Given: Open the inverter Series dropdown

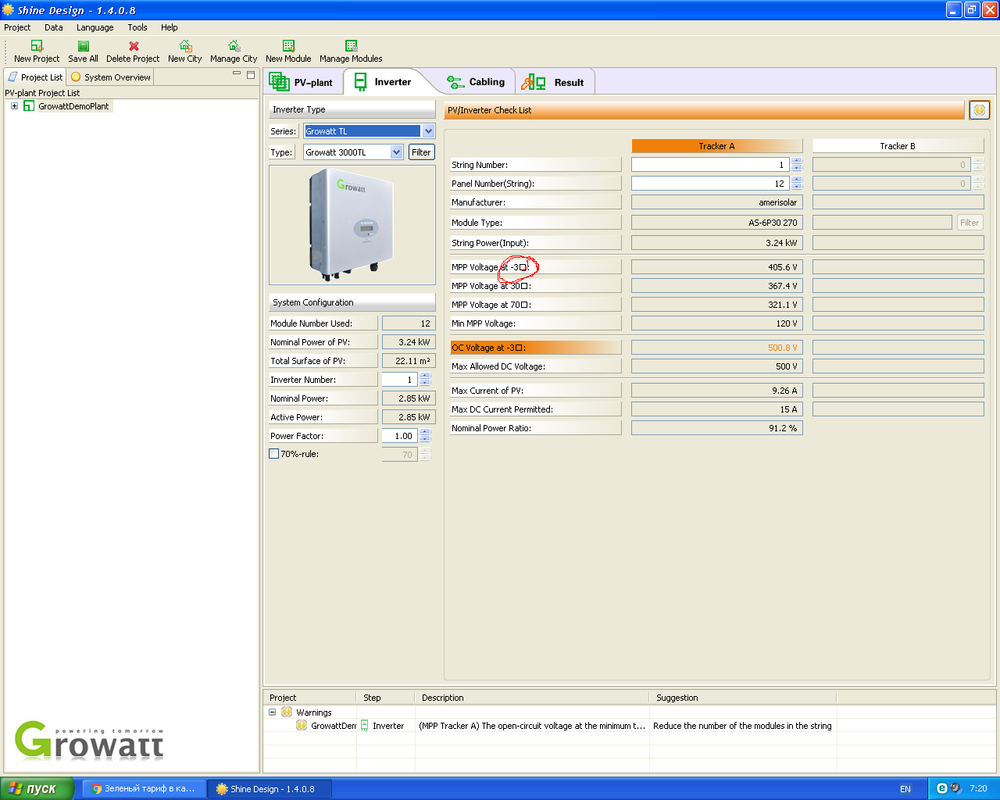Looking at the screenshot, I should pos(428,131).
